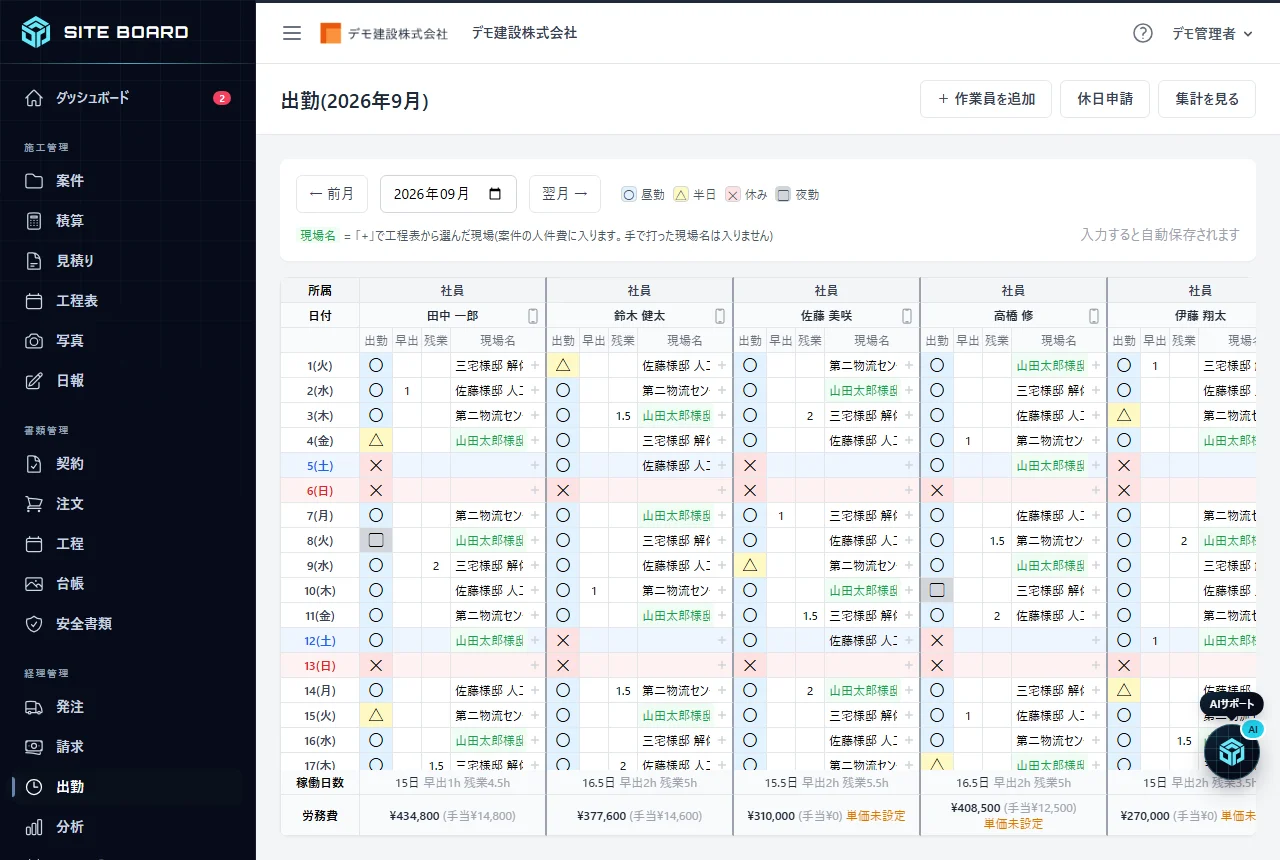This screenshot has width=1280, height=860.
Task: Open 安全書類 from sidebar
Action: (x=128, y=624)
